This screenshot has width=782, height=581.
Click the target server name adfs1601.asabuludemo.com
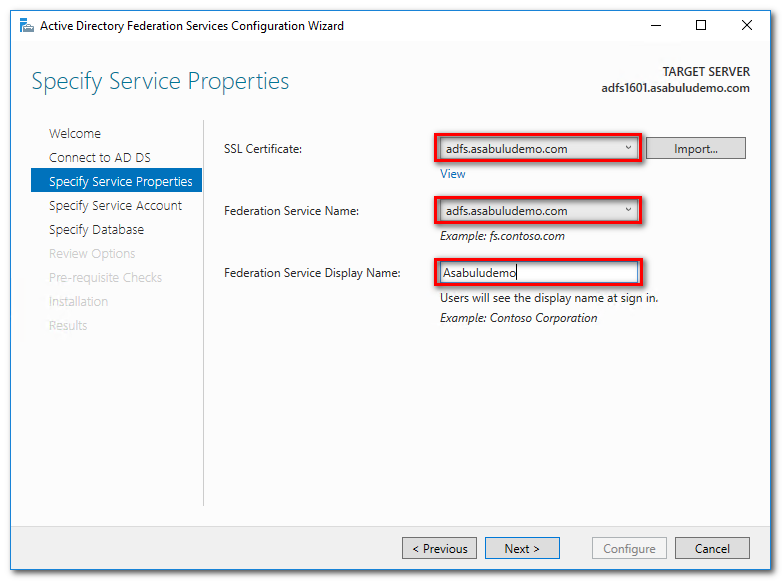(675, 88)
